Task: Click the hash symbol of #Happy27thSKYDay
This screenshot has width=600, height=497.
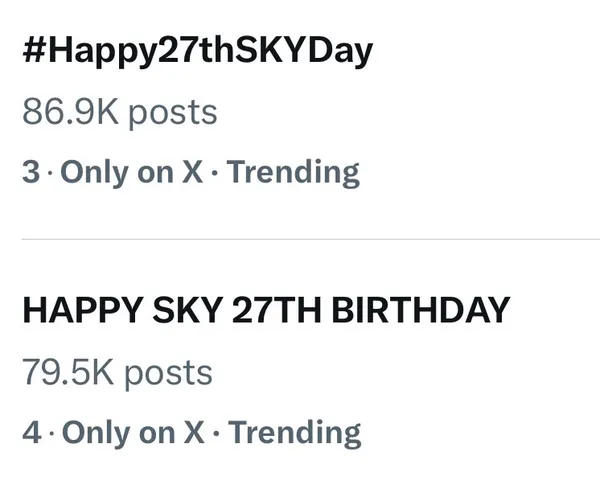Action: [34, 52]
